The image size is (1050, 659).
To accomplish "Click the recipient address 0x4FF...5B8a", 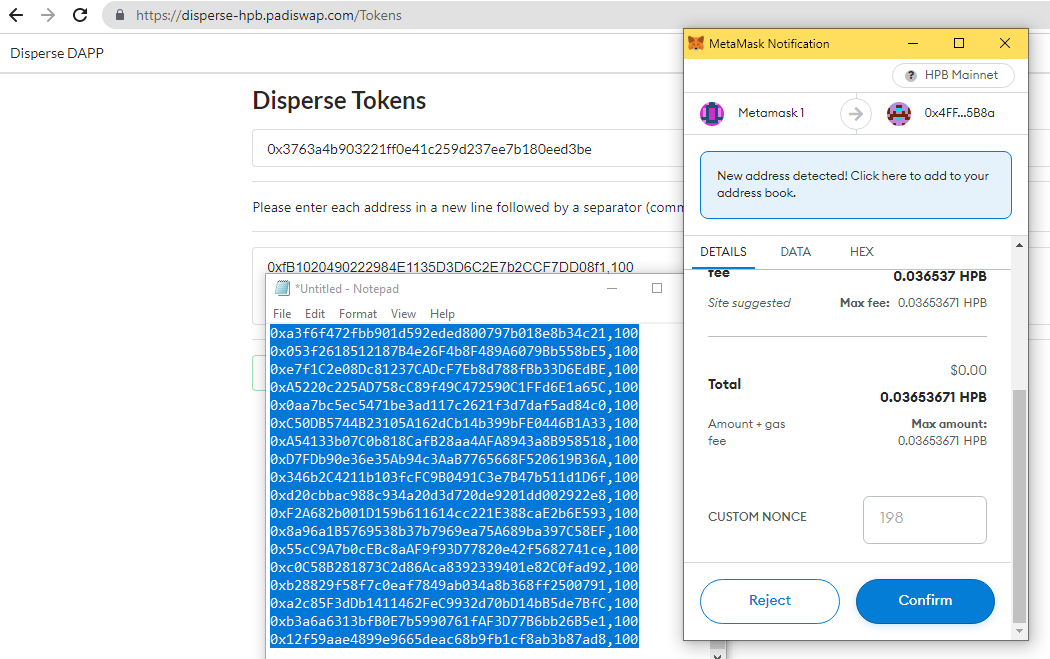I will pos(959,113).
